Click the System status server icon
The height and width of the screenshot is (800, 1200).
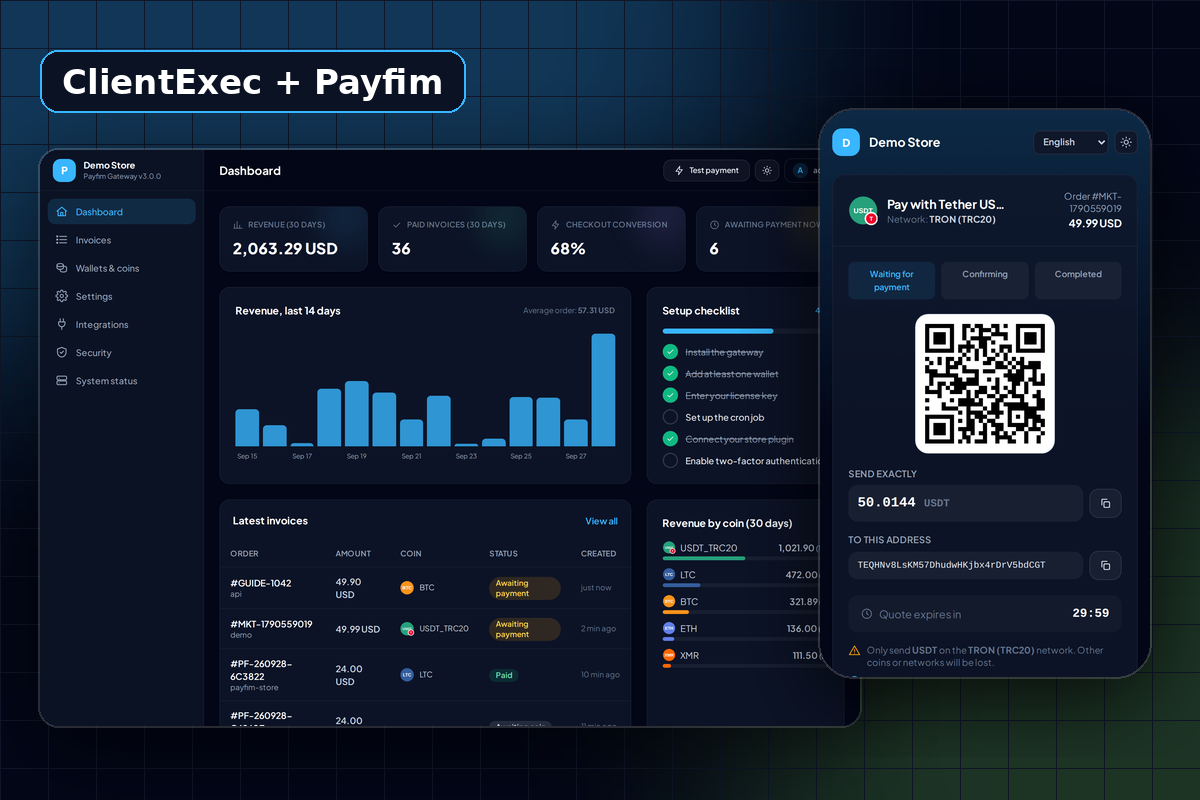pos(62,380)
